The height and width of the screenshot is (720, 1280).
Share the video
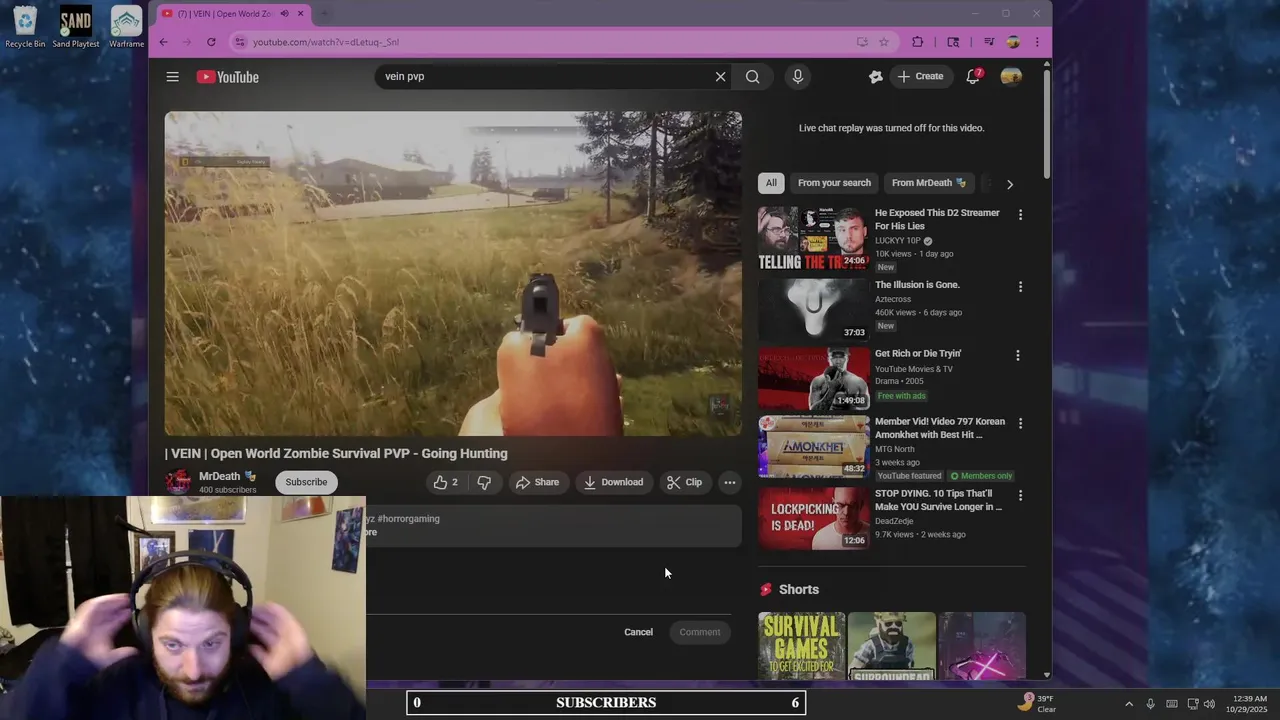click(537, 482)
